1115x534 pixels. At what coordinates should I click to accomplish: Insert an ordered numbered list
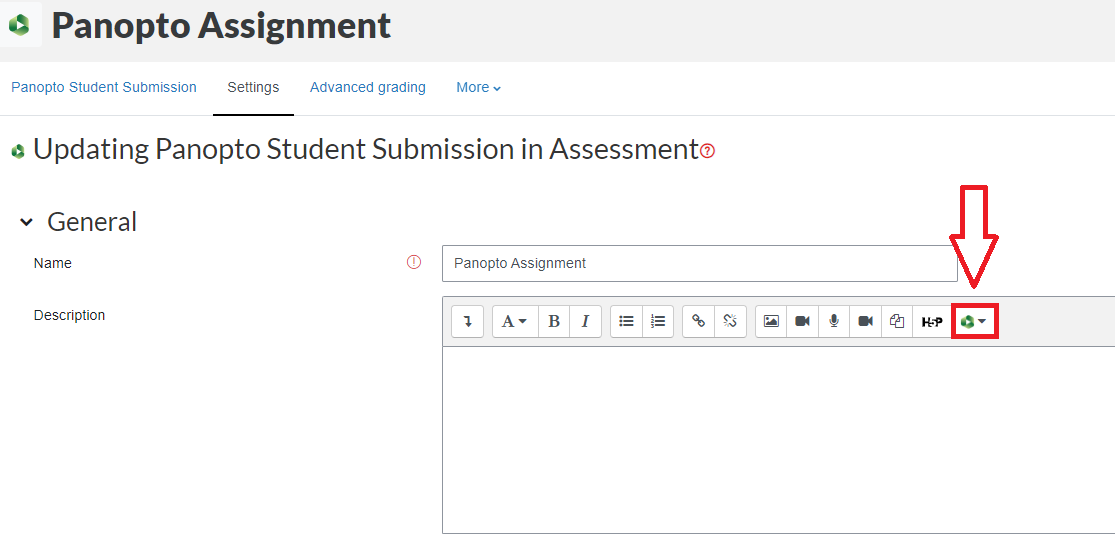point(658,321)
